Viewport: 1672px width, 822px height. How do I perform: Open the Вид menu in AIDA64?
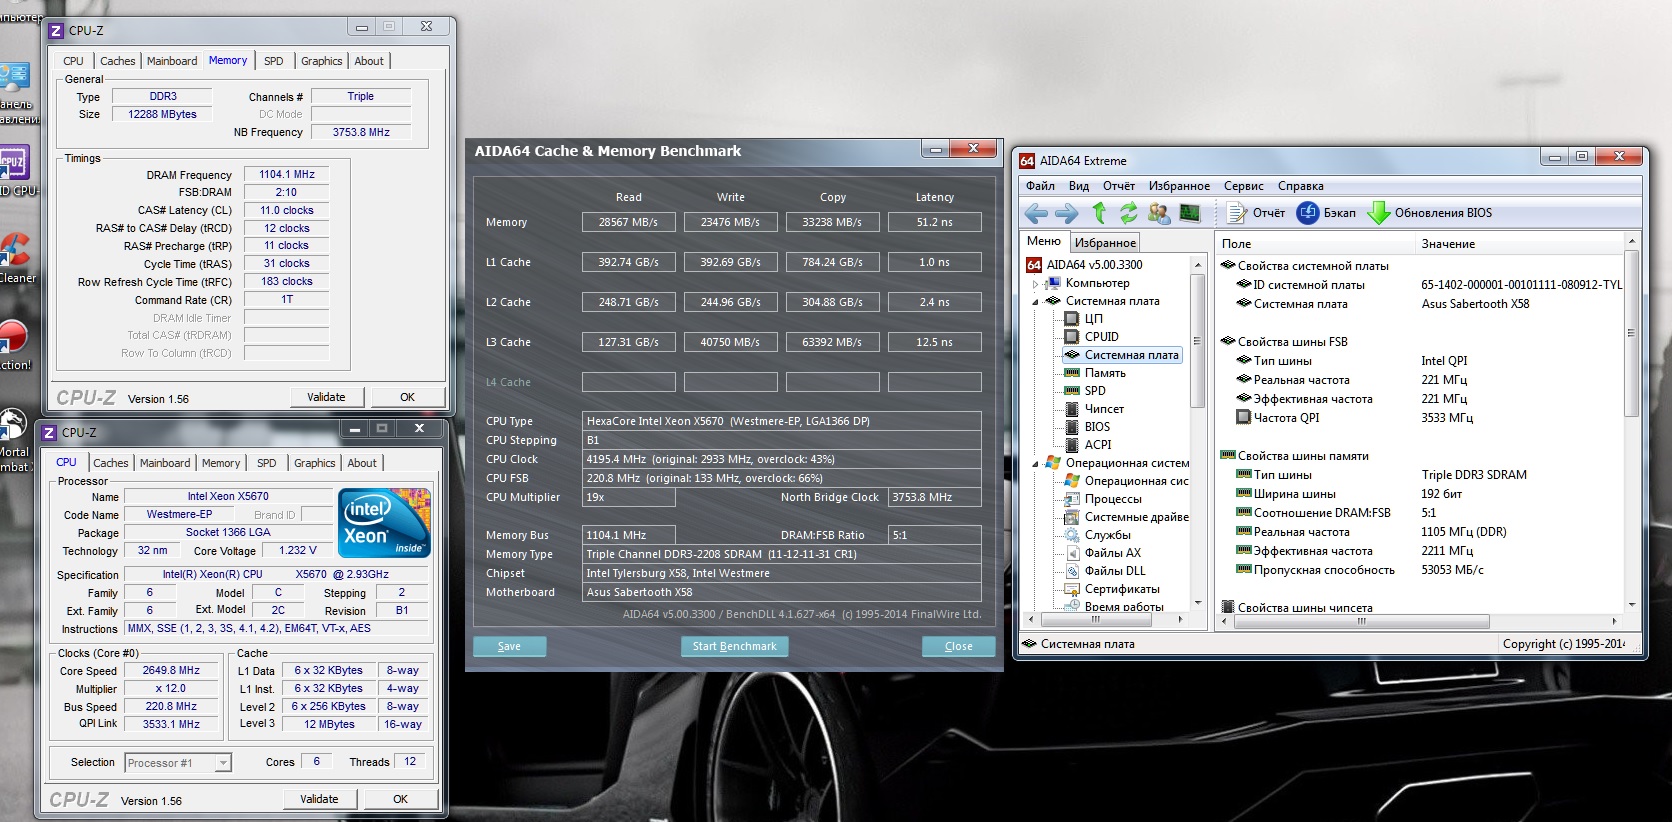point(1079,186)
